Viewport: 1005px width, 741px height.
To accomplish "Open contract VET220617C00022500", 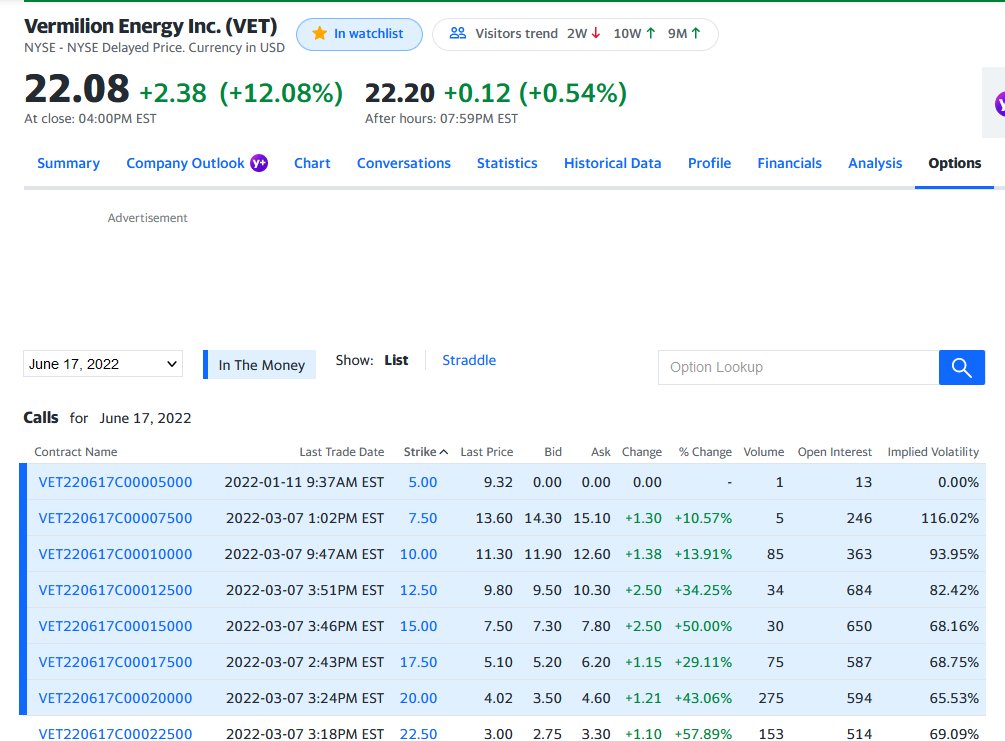I will [115, 733].
